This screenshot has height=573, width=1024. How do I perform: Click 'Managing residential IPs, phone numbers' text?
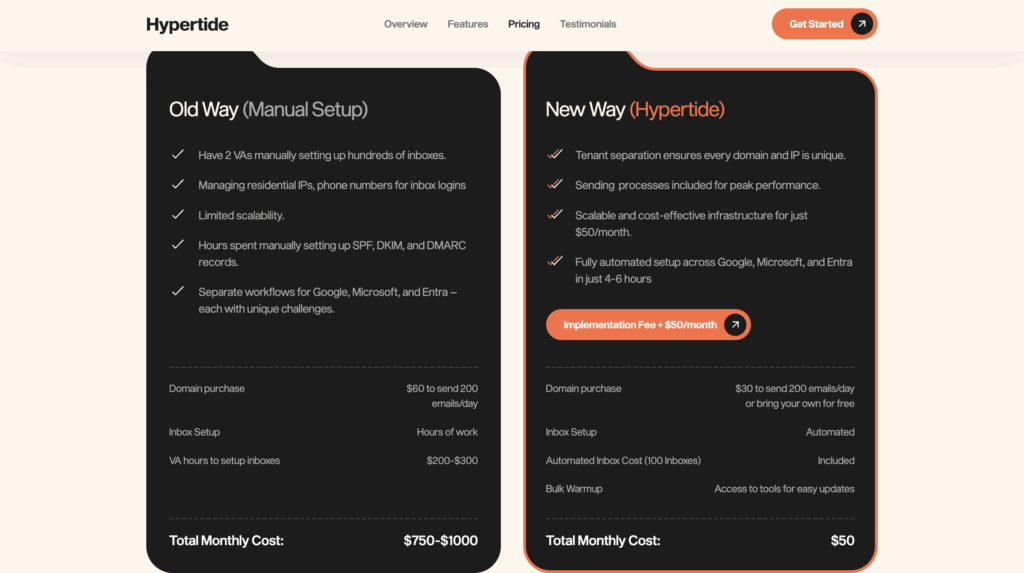[x=332, y=185]
